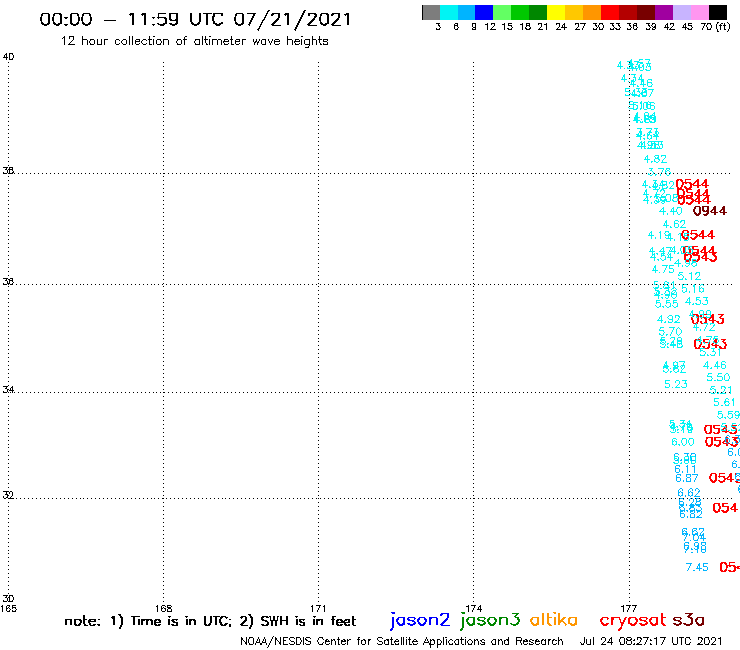Screen dimensions: 740x650
Task: Click the black swatch ending the color scale
Action: (717, 12)
